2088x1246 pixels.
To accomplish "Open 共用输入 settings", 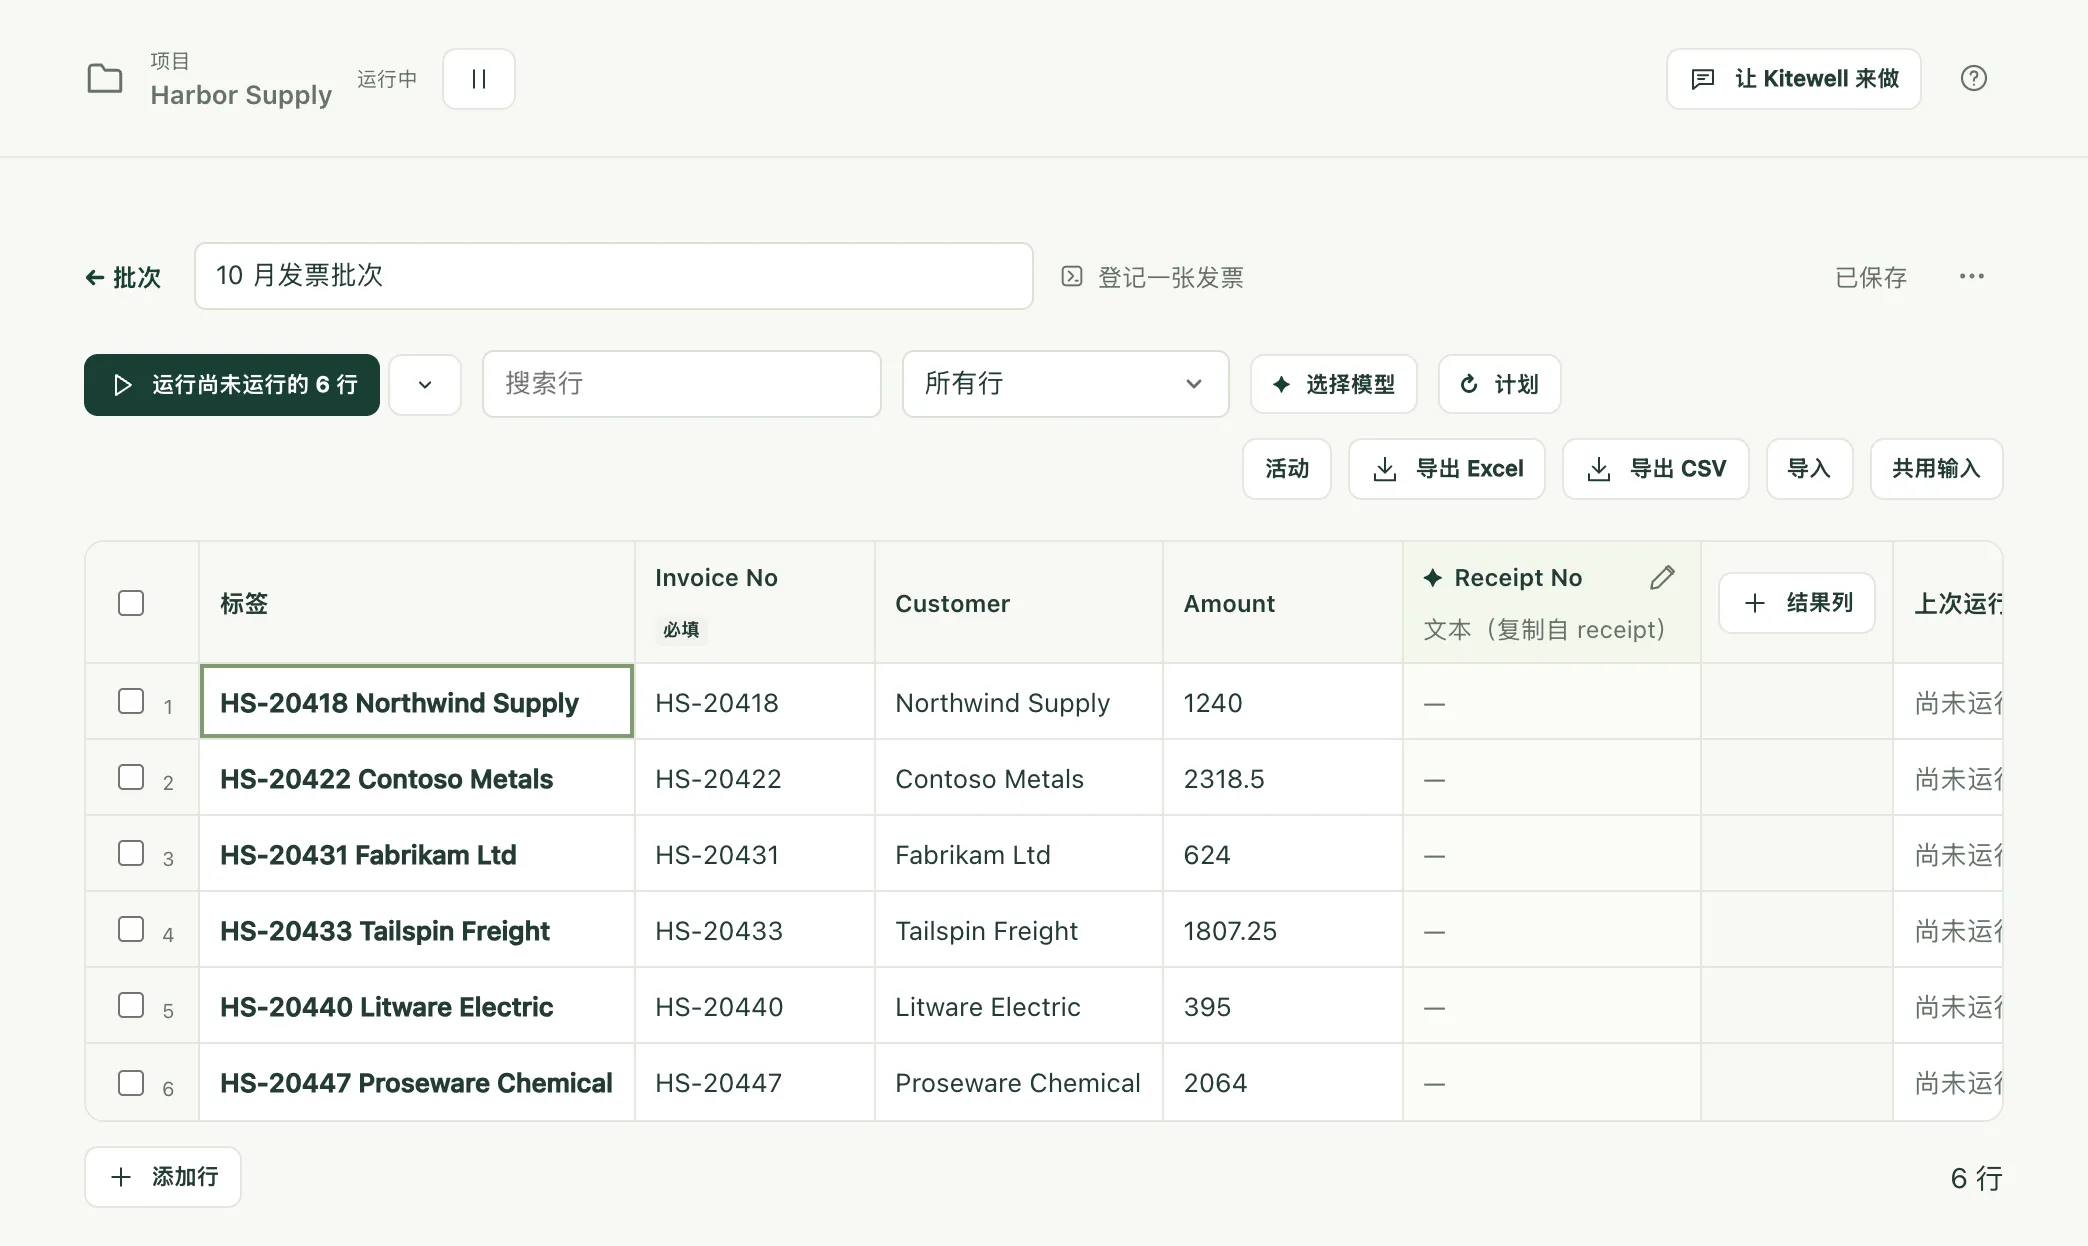I will pyautogui.click(x=1936, y=469).
